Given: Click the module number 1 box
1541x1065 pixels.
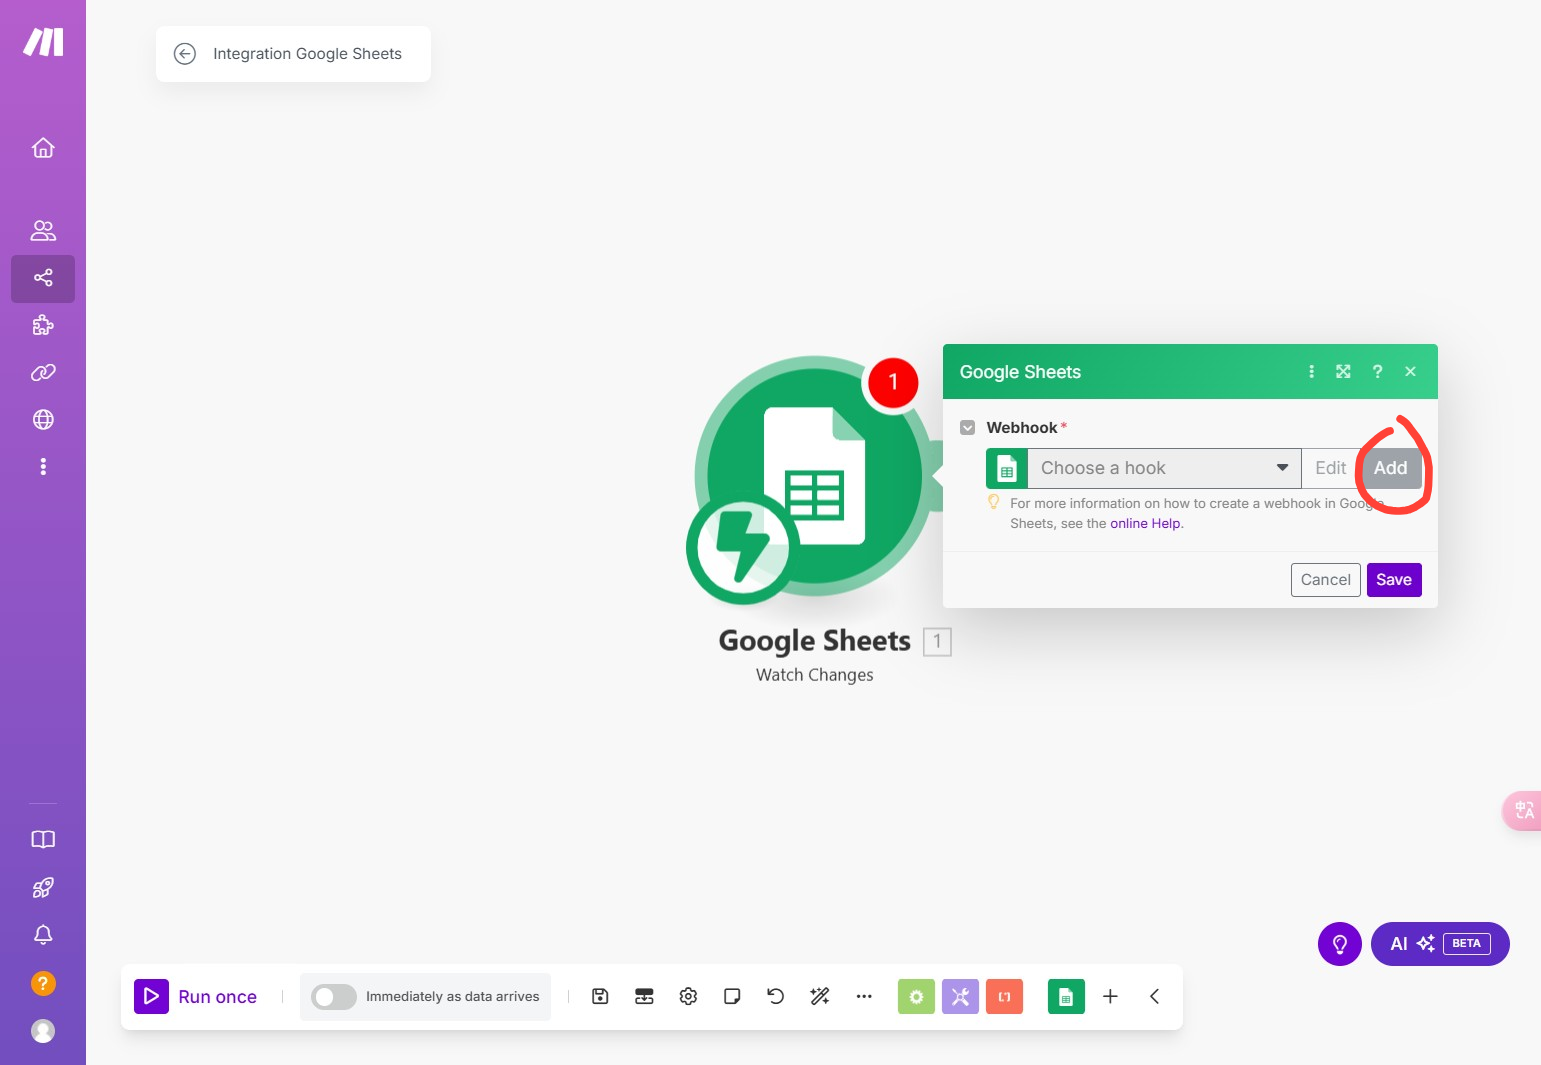Looking at the screenshot, I should click(937, 642).
